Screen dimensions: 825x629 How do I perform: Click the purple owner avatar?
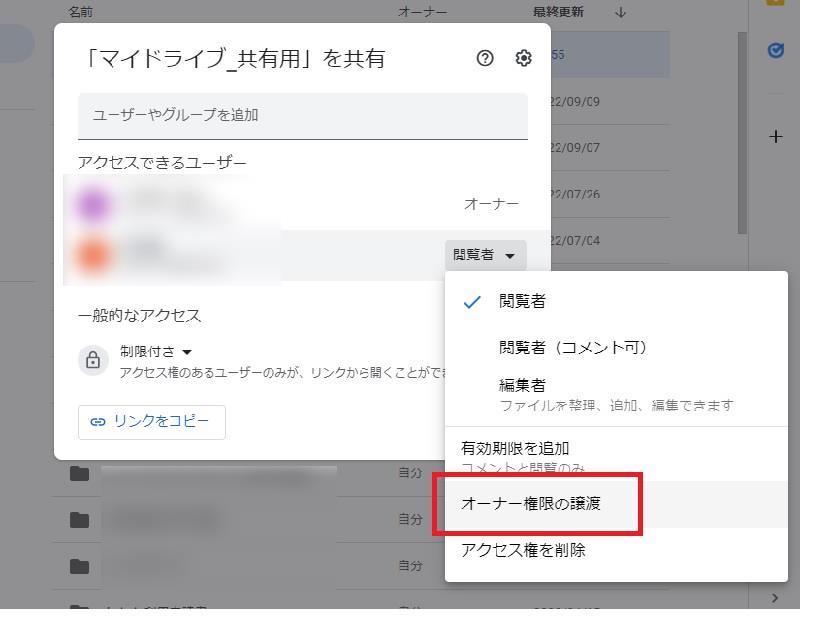tap(93, 204)
